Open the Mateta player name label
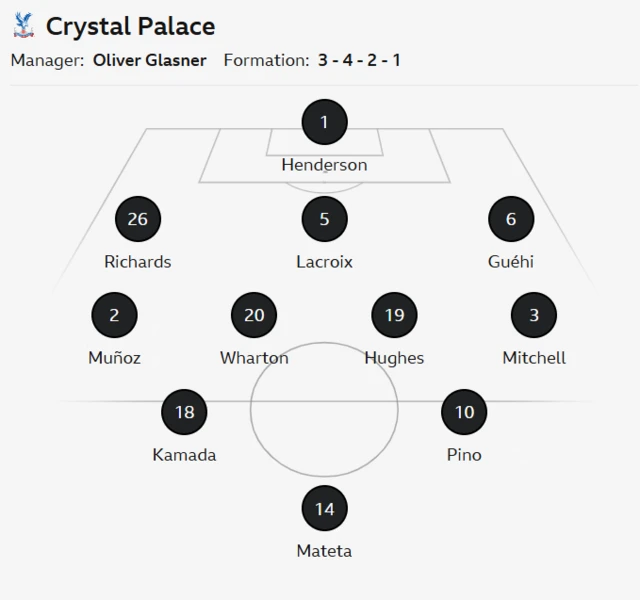The height and width of the screenshot is (600, 640). click(x=324, y=551)
